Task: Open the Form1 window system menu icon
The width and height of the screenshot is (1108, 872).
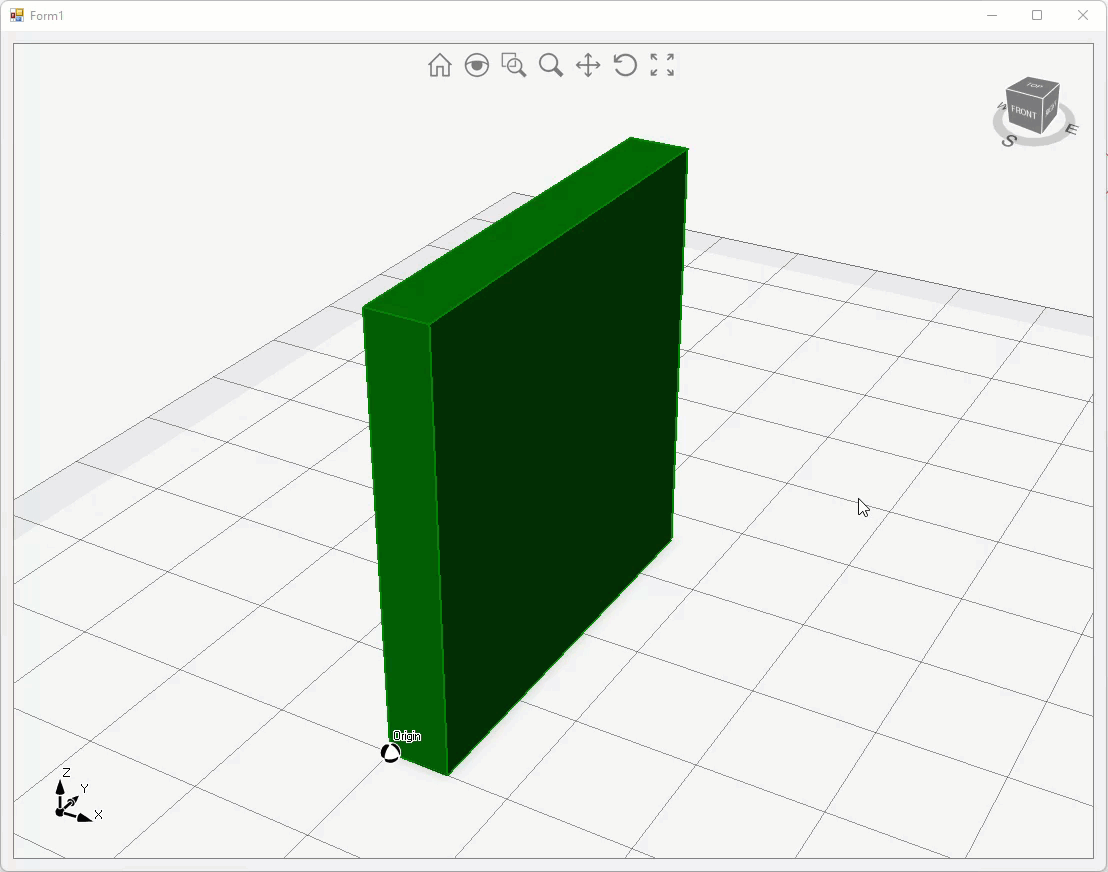Action: [16, 16]
